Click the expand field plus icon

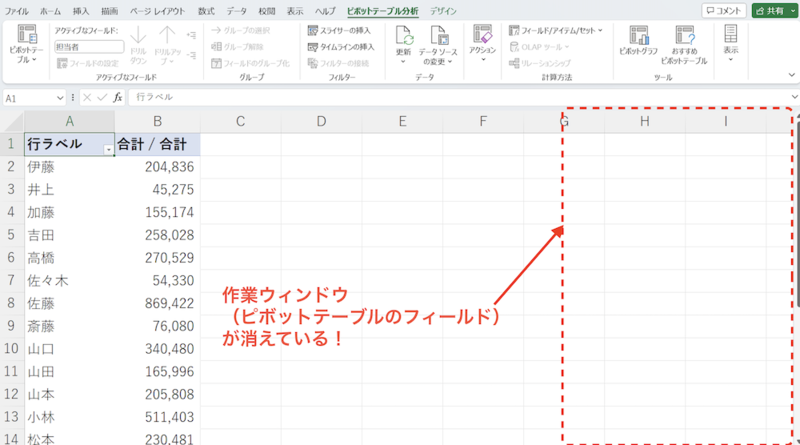pos(191,35)
